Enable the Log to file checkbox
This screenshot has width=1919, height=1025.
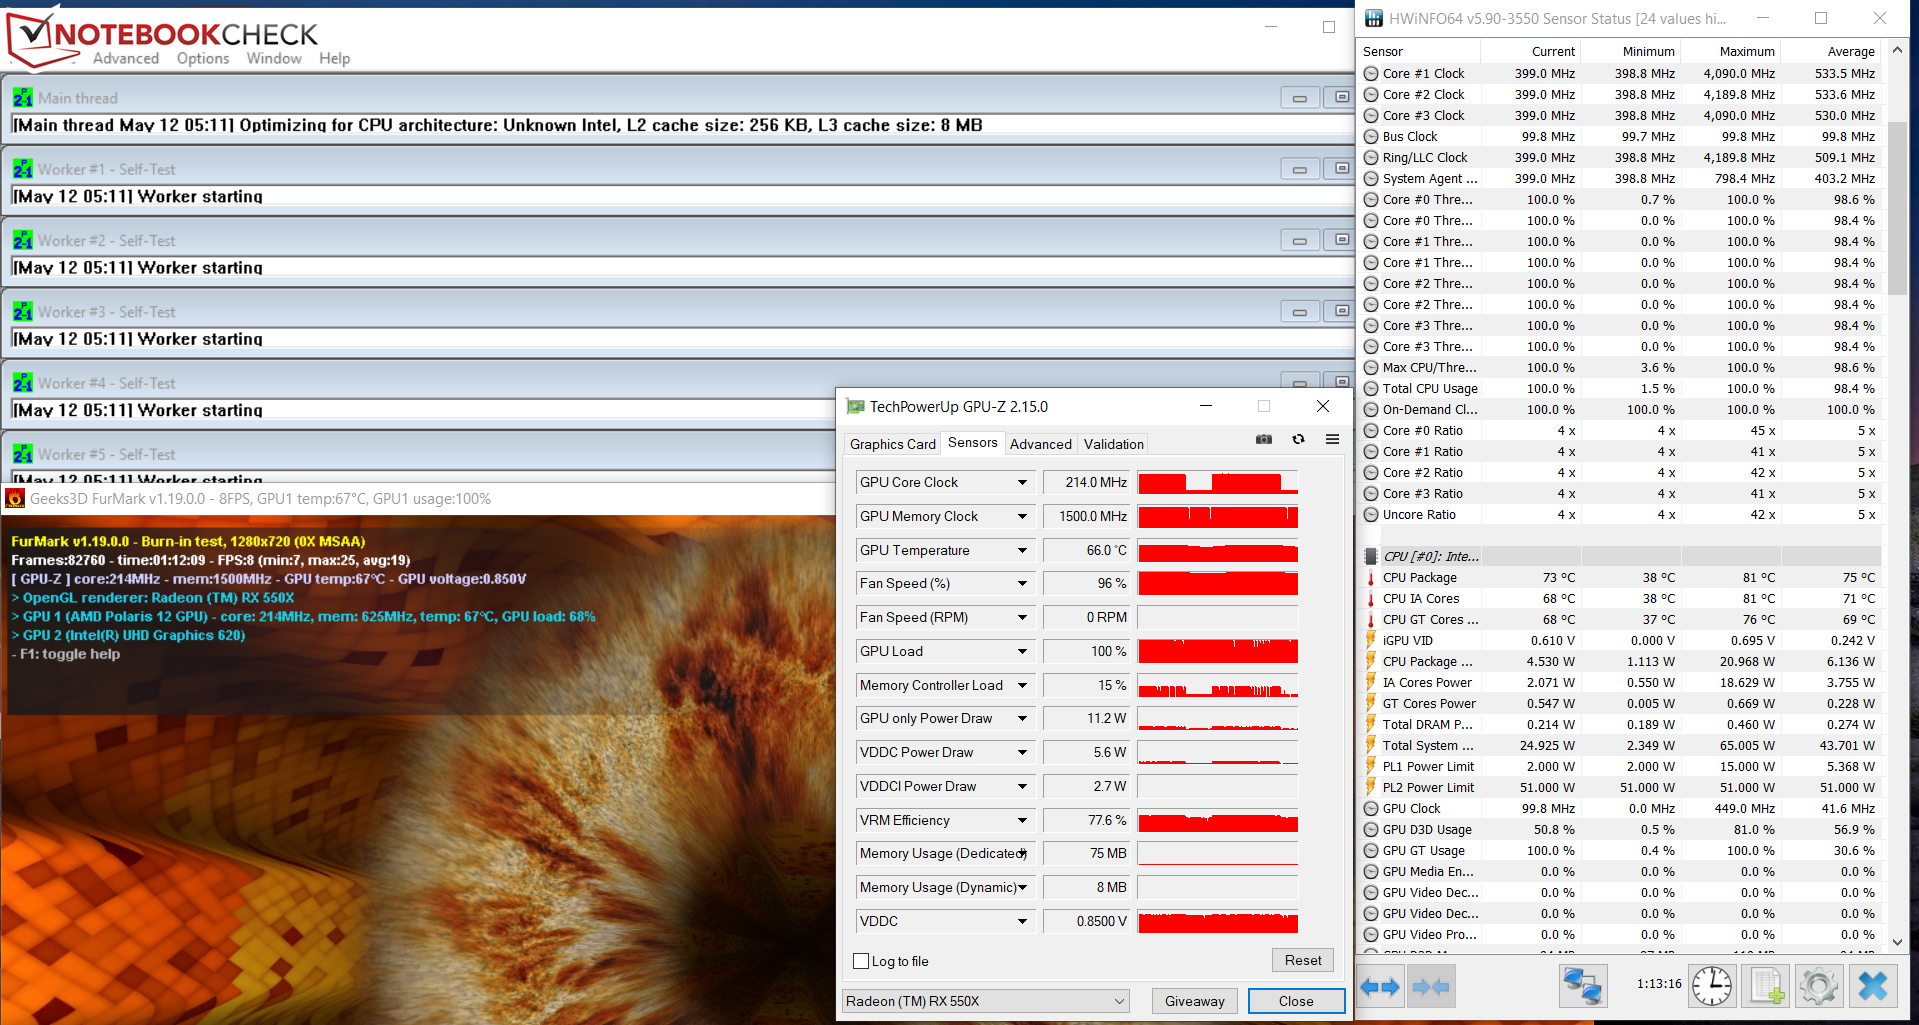coord(861,961)
